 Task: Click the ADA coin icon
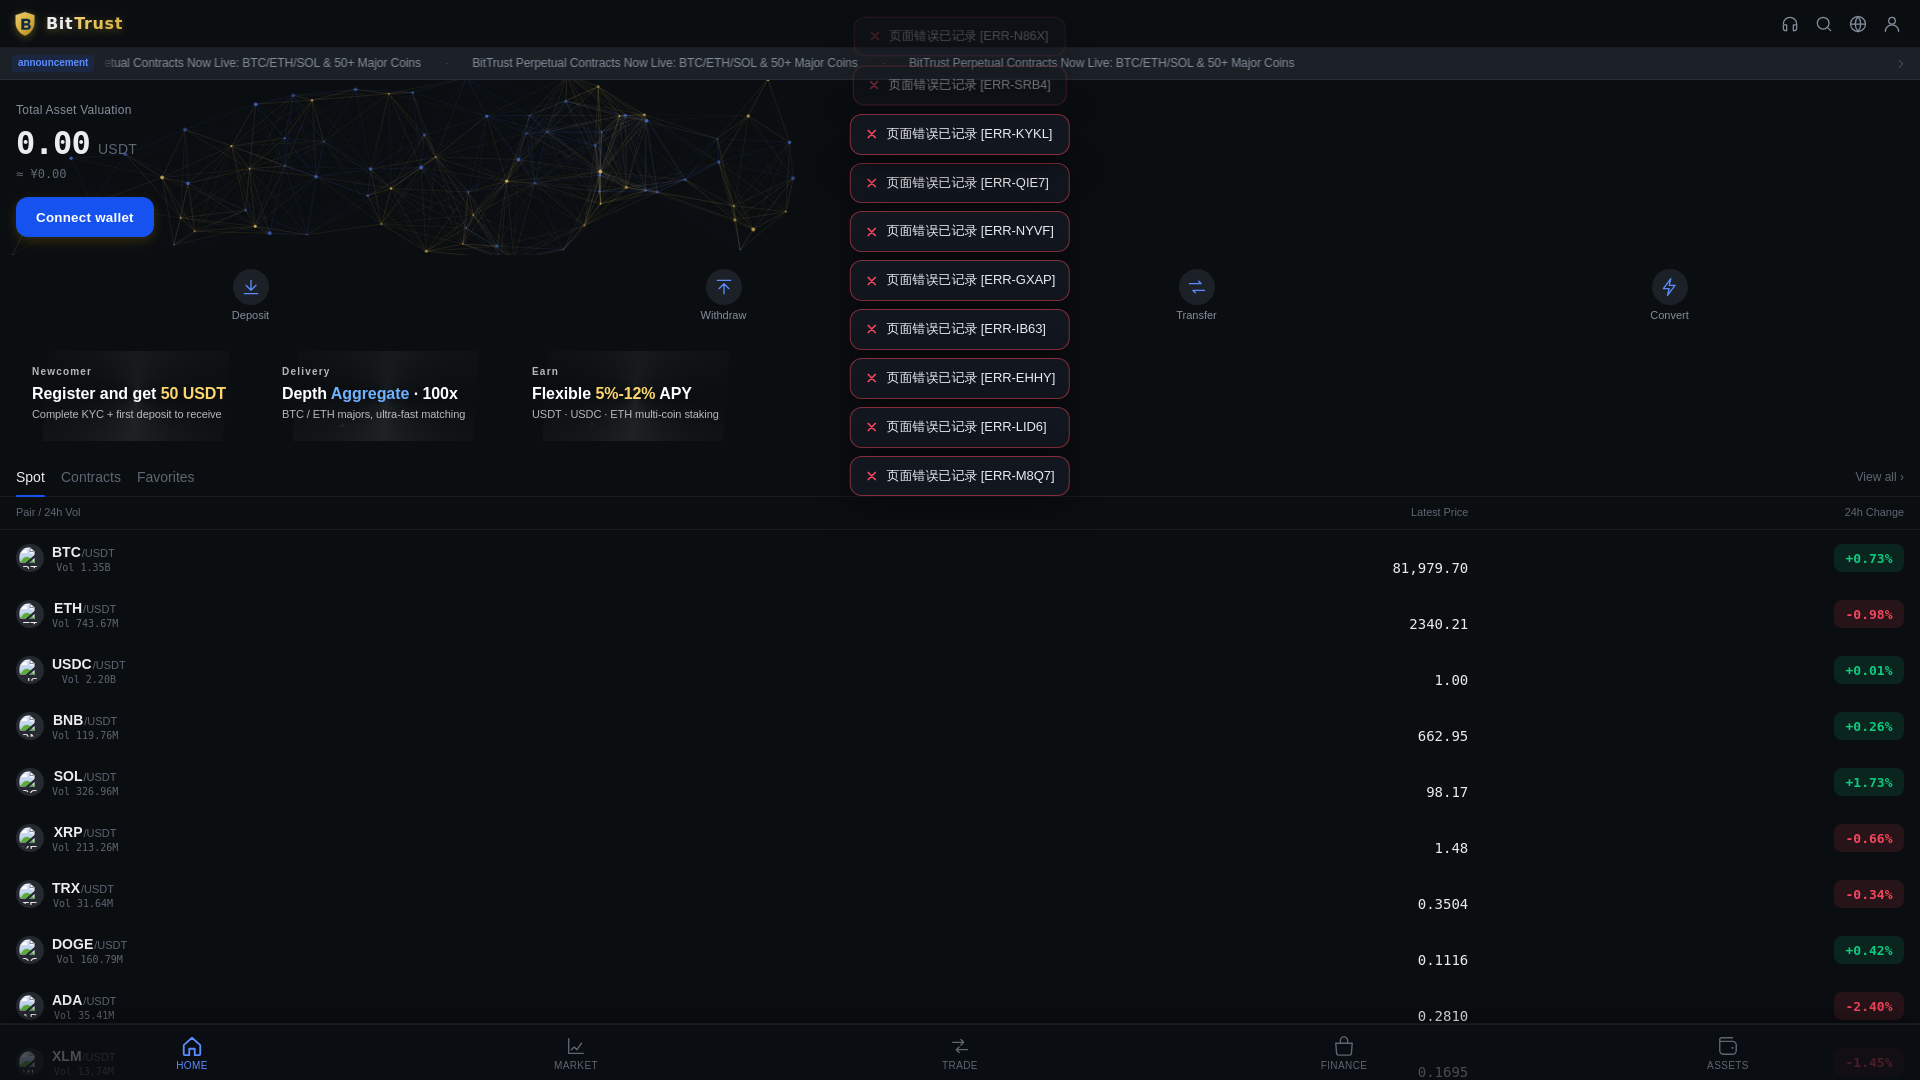click(30, 1006)
